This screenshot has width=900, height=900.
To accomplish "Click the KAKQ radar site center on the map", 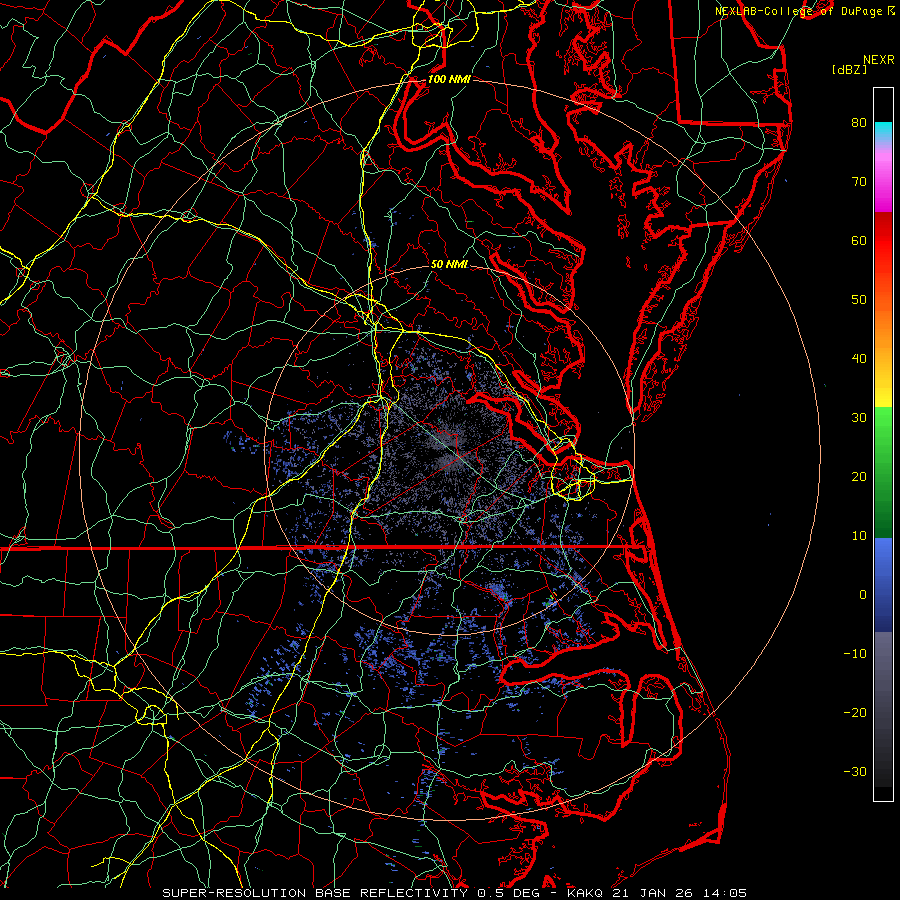I will (x=450, y=449).
